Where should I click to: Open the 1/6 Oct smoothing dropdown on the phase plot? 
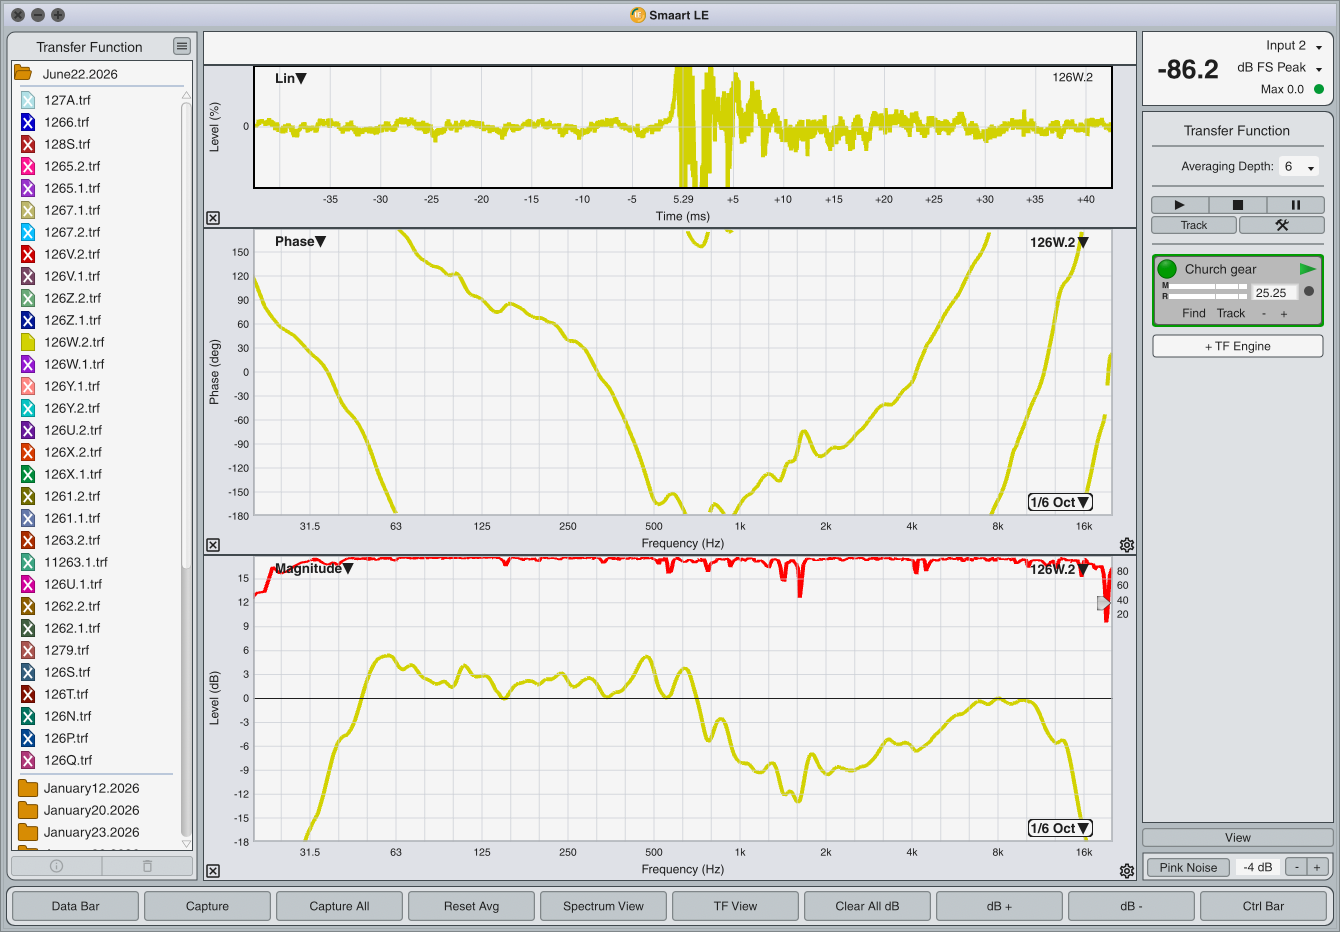tap(1060, 502)
